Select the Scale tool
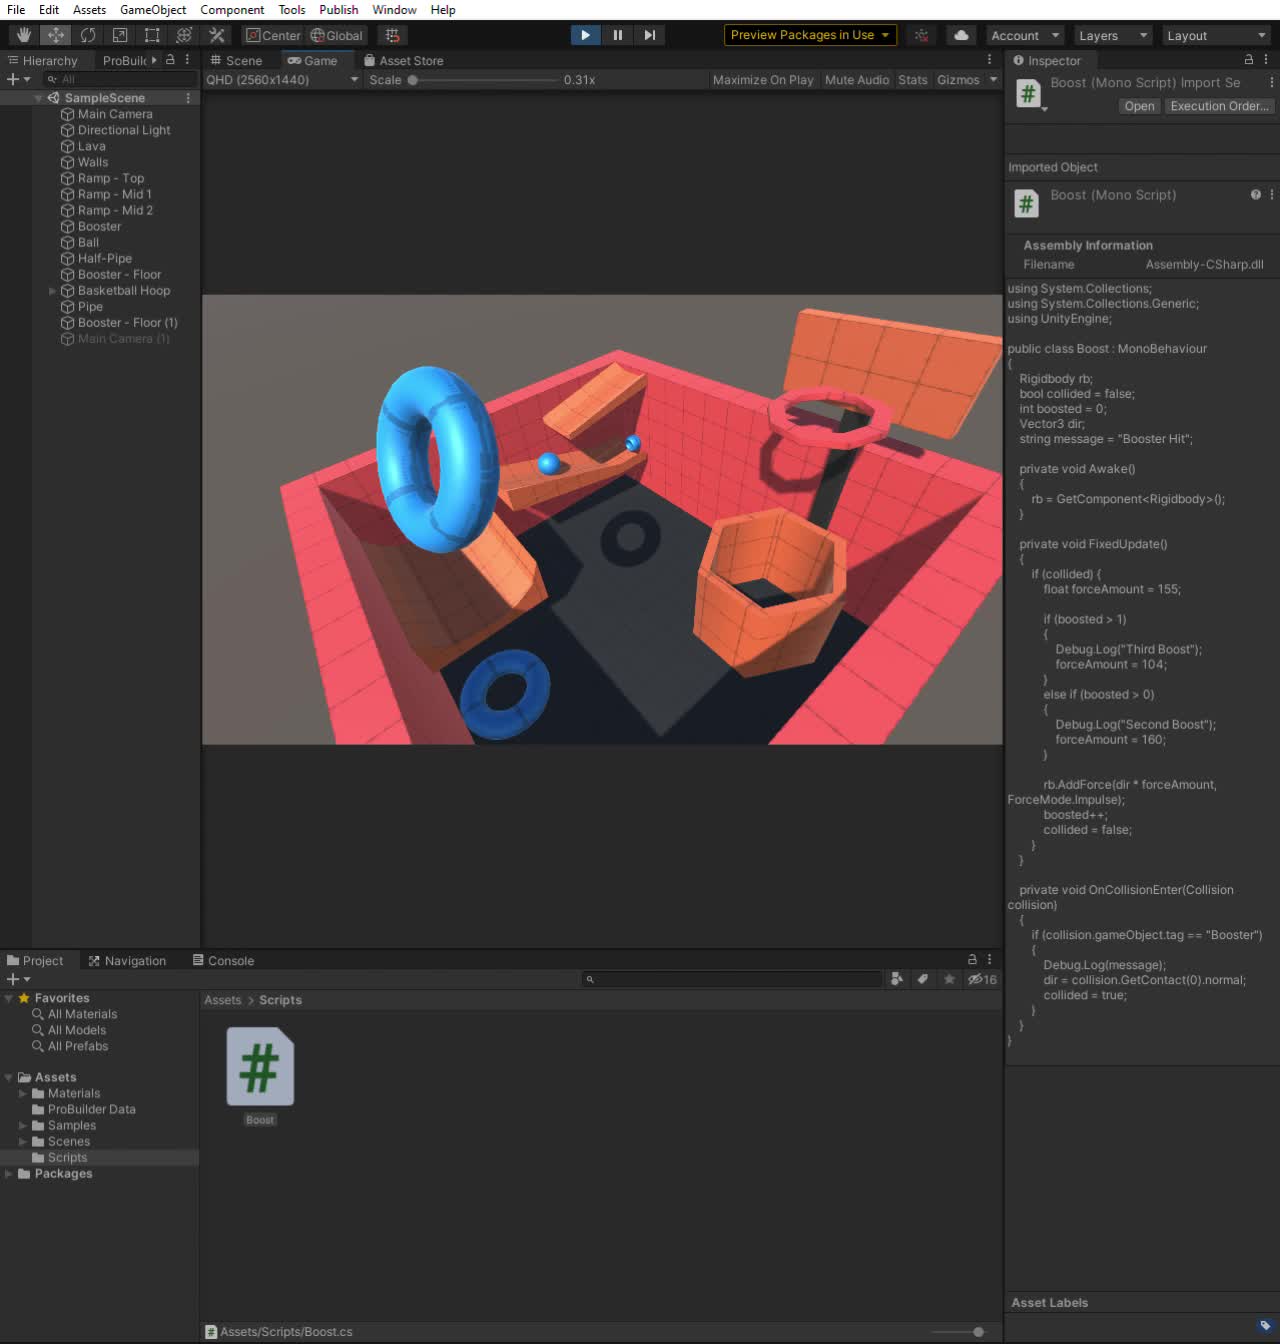This screenshot has width=1280, height=1344. tap(120, 35)
